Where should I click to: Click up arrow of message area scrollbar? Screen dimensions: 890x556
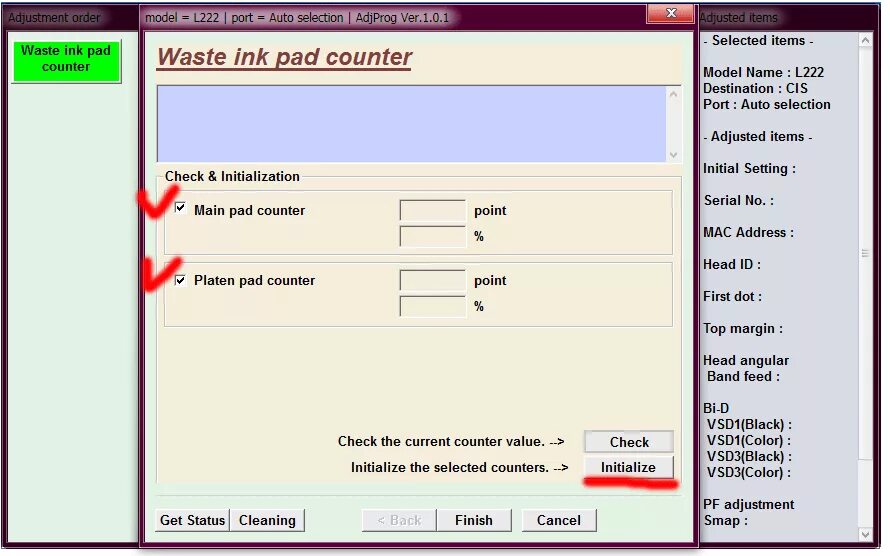pos(673,94)
